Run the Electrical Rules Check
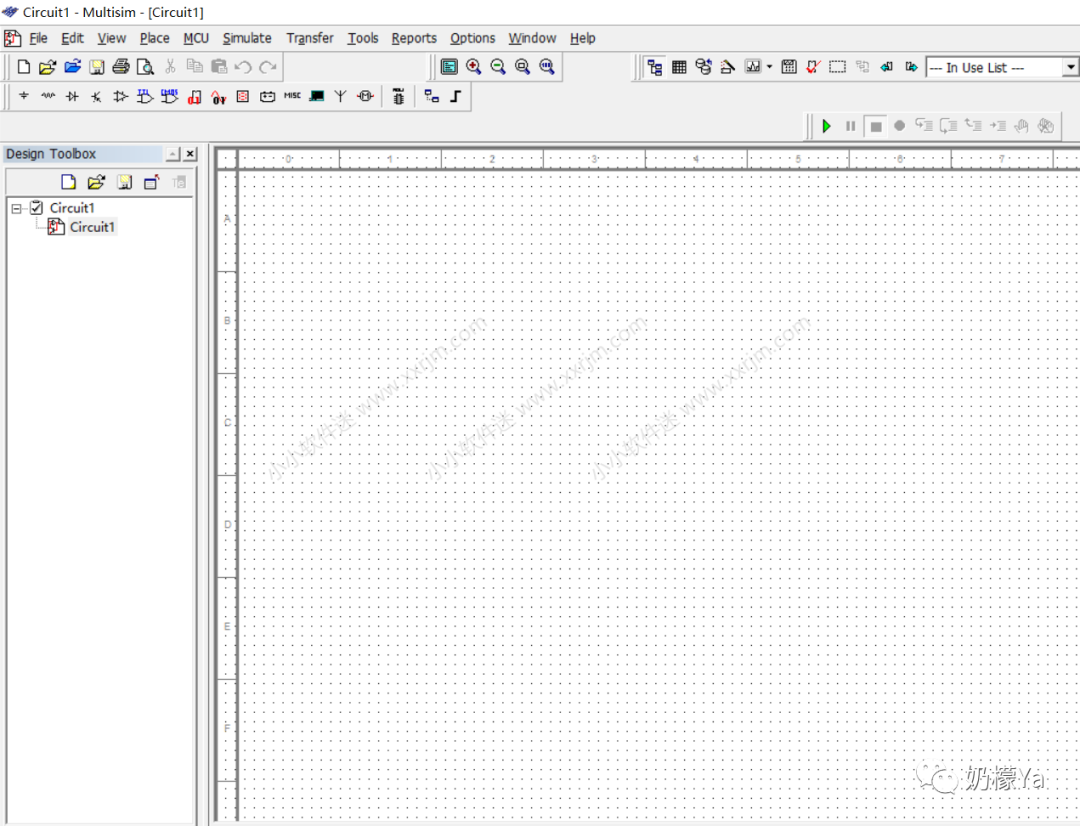 [813, 67]
